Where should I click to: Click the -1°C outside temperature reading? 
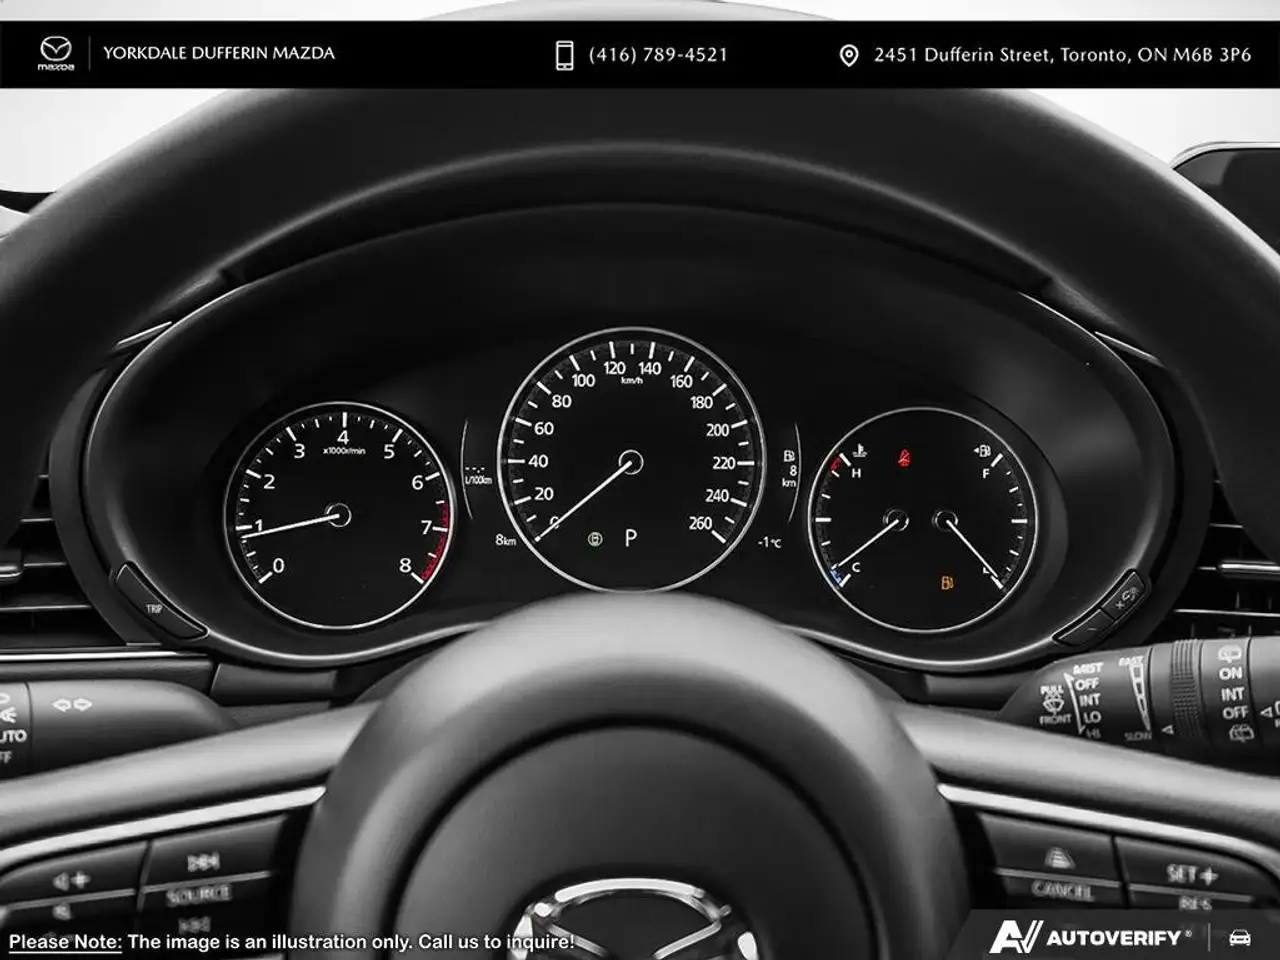[x=769, y=542]
